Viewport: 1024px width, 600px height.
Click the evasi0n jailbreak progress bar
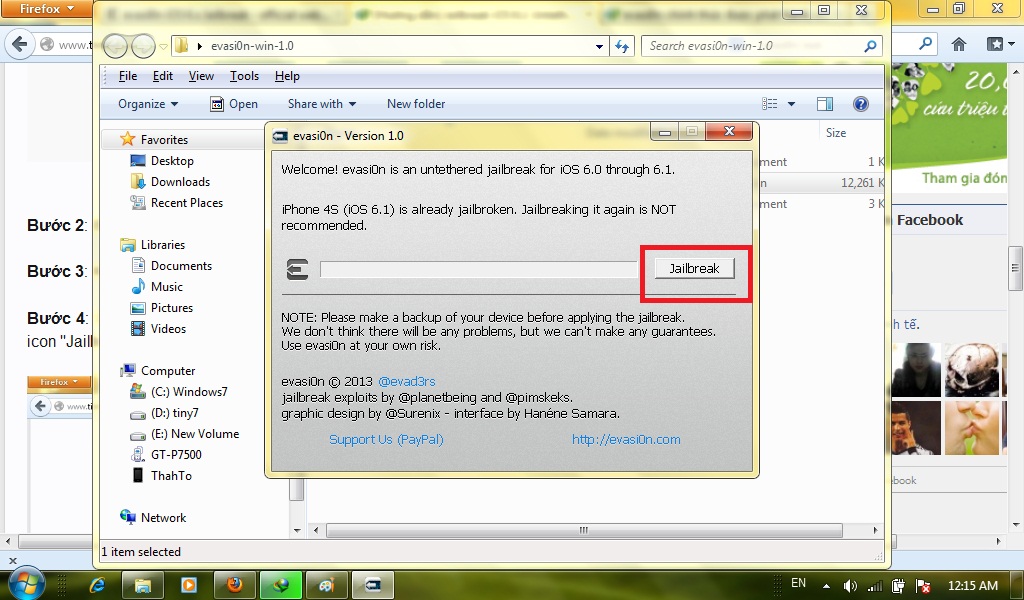click(x=479, y=269)
